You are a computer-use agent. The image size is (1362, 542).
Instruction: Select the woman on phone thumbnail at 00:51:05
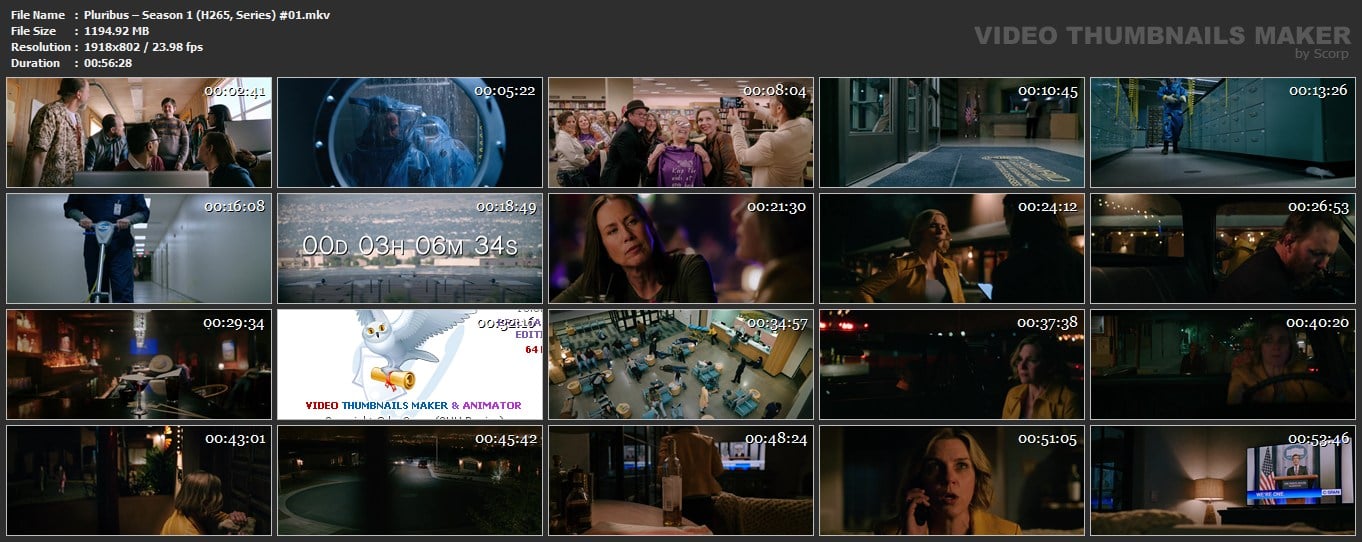pyautogui.click(x=952, y=481)
